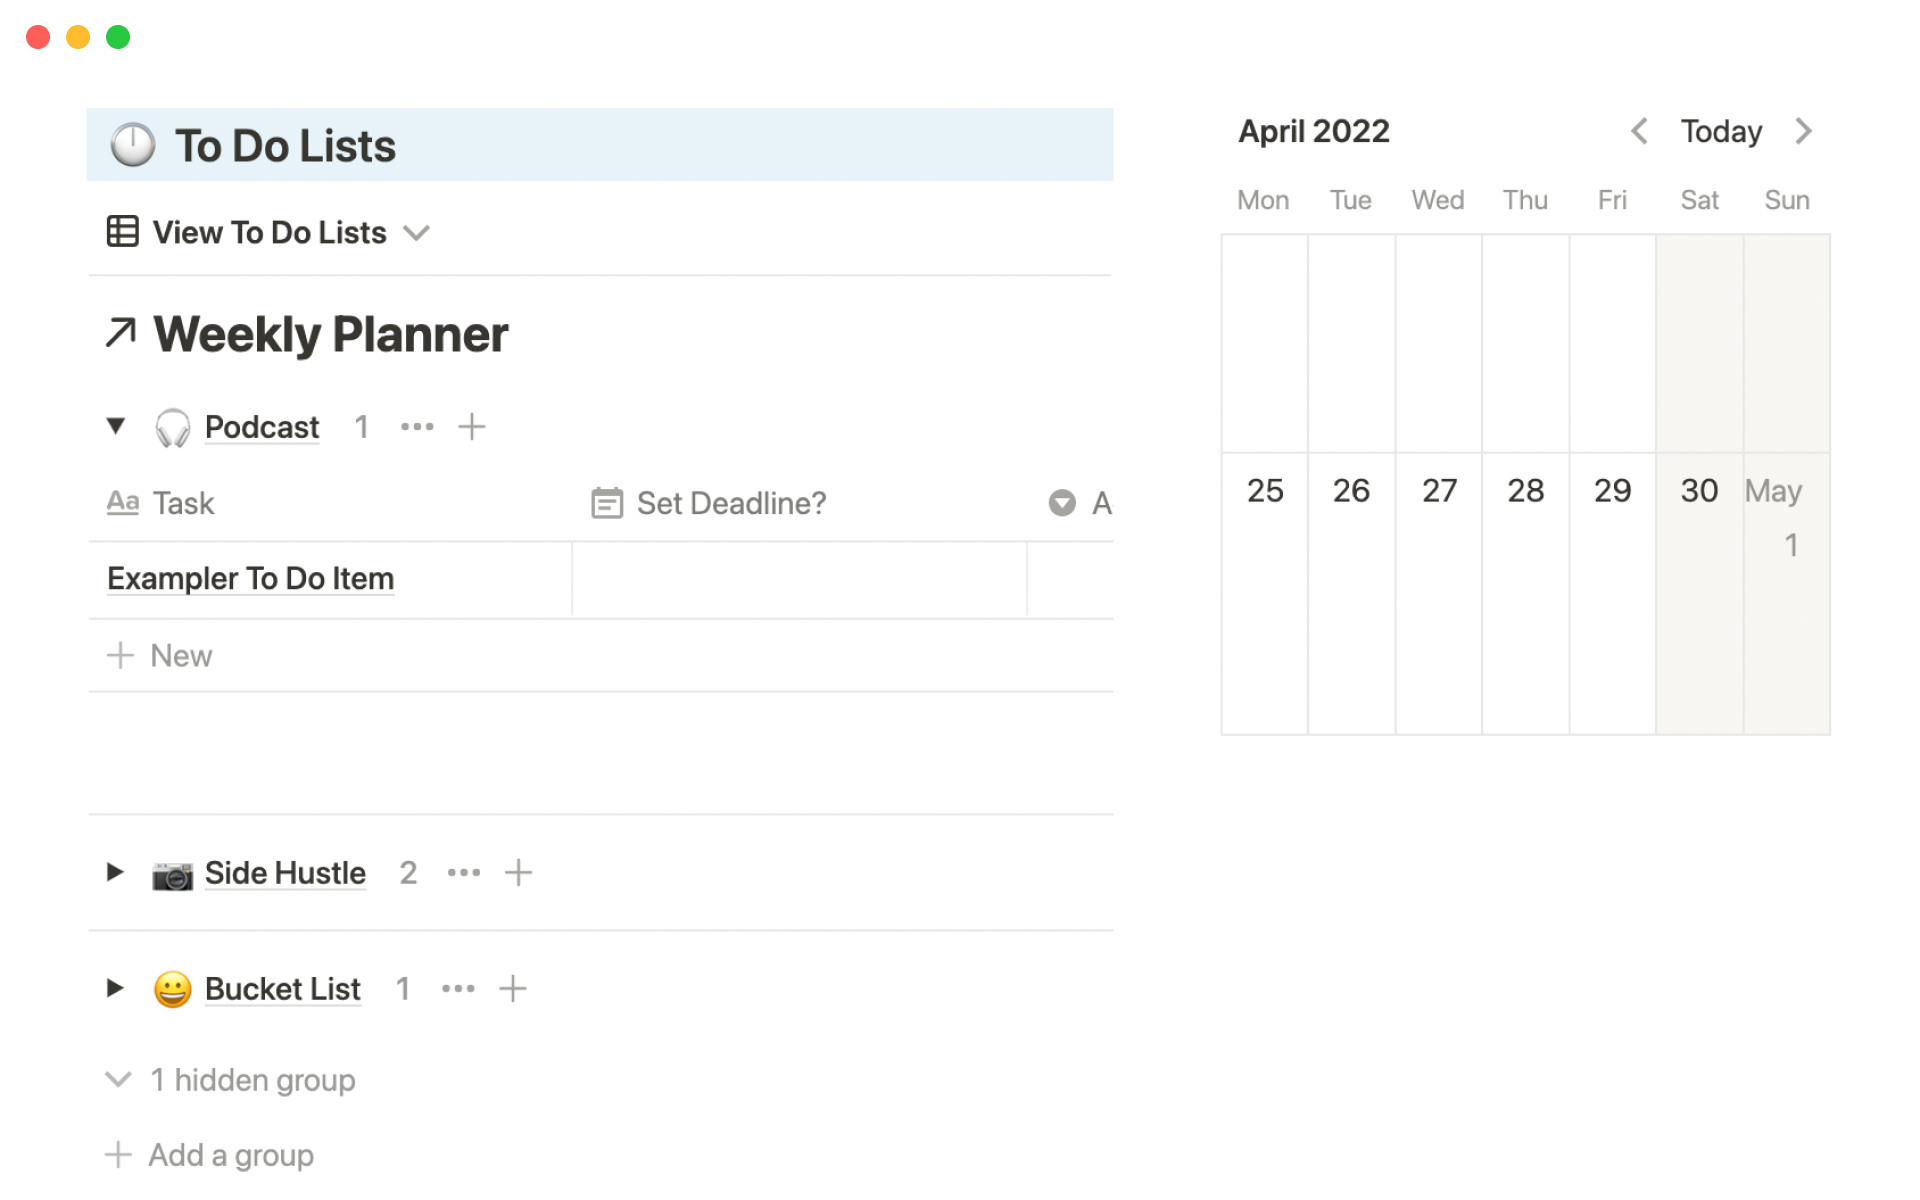Add new item to Bucket List group

[512, 989]
